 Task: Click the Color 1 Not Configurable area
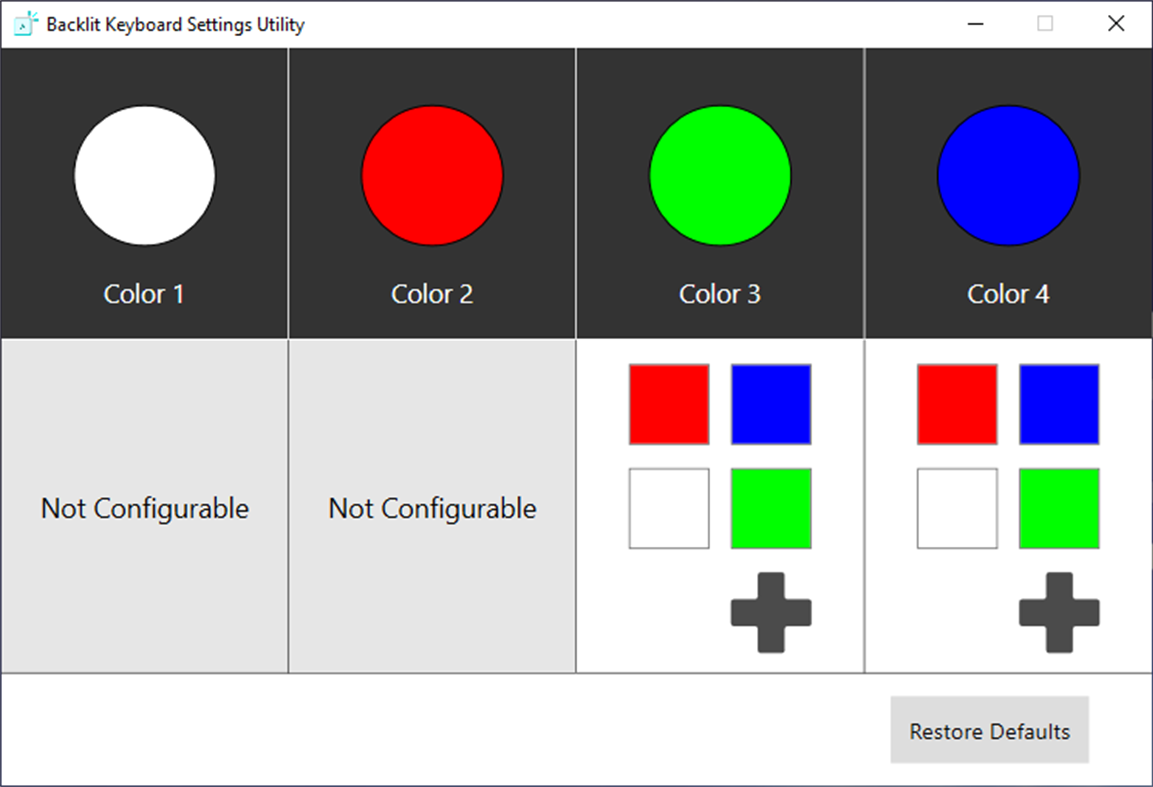[144, 508]
